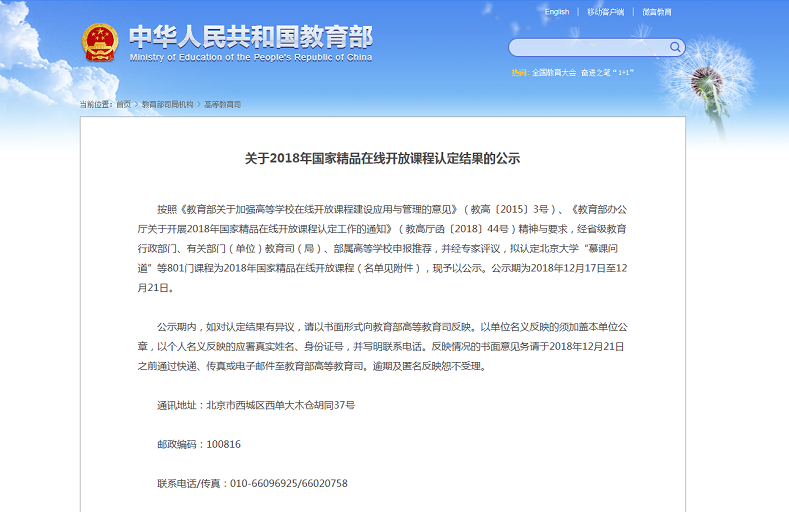789x523 pixels.
Task: Click the 联系电话/传真 phone number line
Action: point(252,483)
